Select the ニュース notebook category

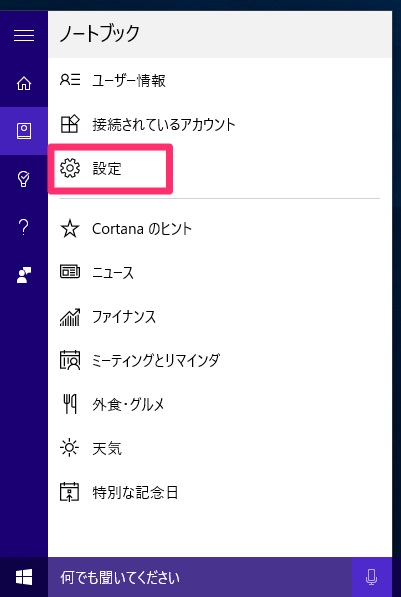click(220, 273)
